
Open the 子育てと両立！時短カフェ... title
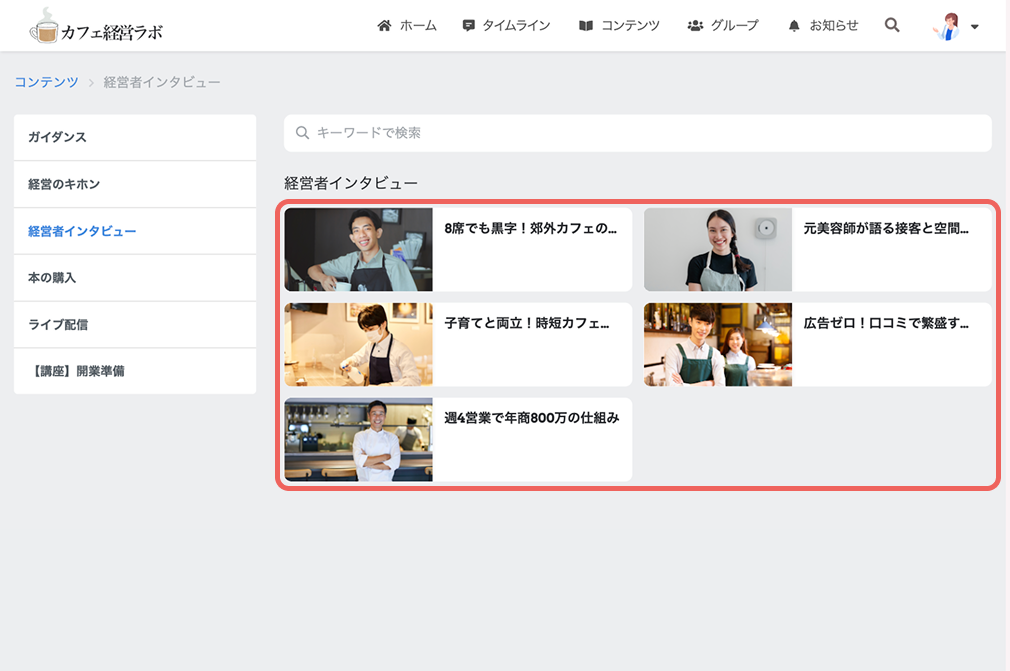pyautogui.click(x=527, y=323)
